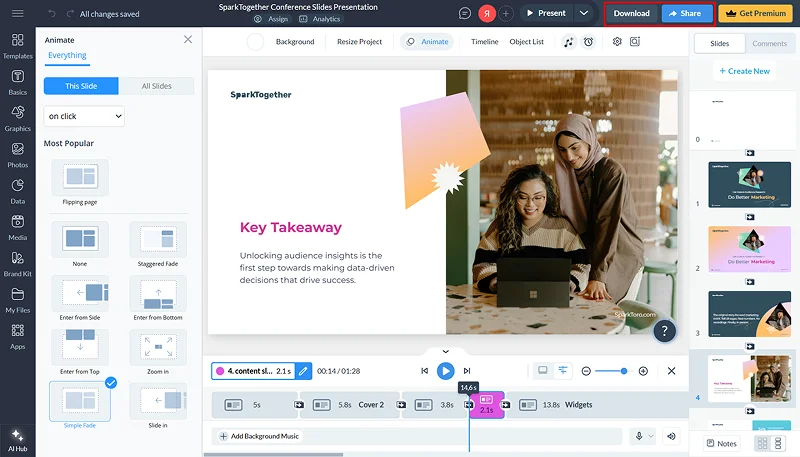
Task: Play the presentation timeline
Action: [x=446, y=371]
